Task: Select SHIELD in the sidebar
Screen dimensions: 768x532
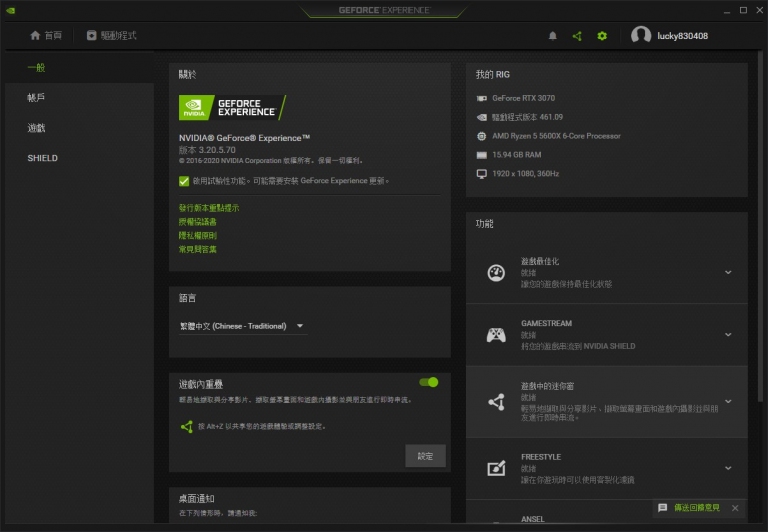Action: click(43, 158)
